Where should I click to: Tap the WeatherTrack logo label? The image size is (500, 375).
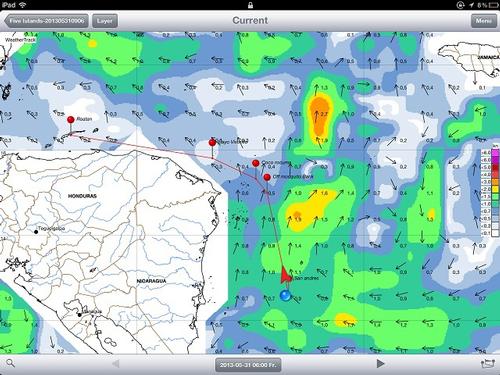pos(20,40)
